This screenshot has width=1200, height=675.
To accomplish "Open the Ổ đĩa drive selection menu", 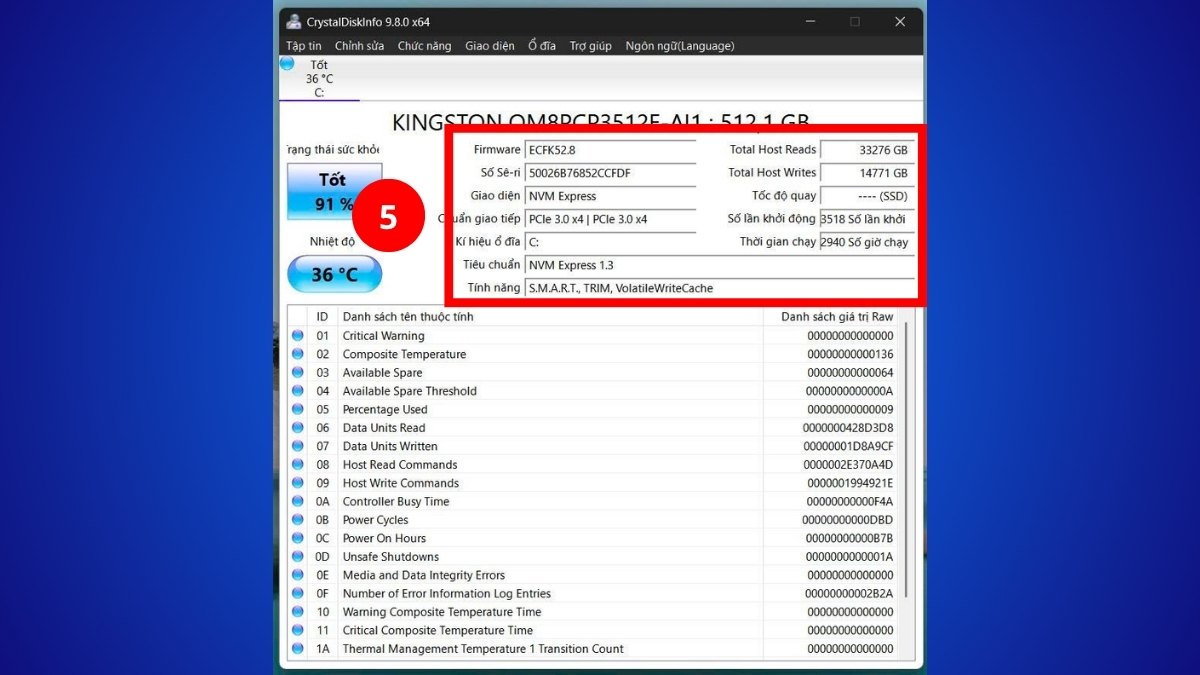I will (543, 45).
